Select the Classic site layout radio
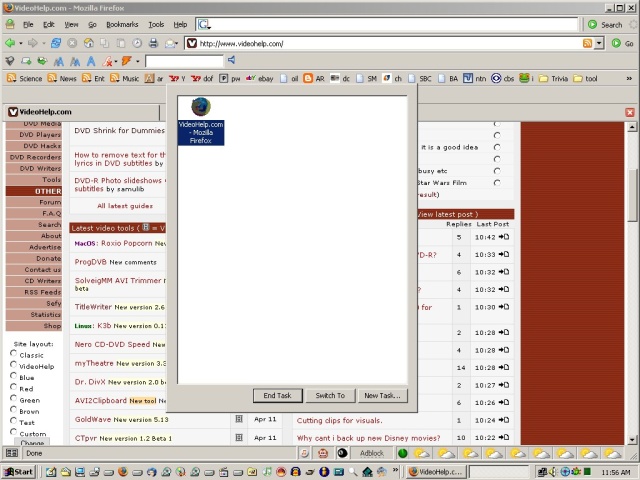The width and height of the screenshot is (640, 480). (13, 353)
